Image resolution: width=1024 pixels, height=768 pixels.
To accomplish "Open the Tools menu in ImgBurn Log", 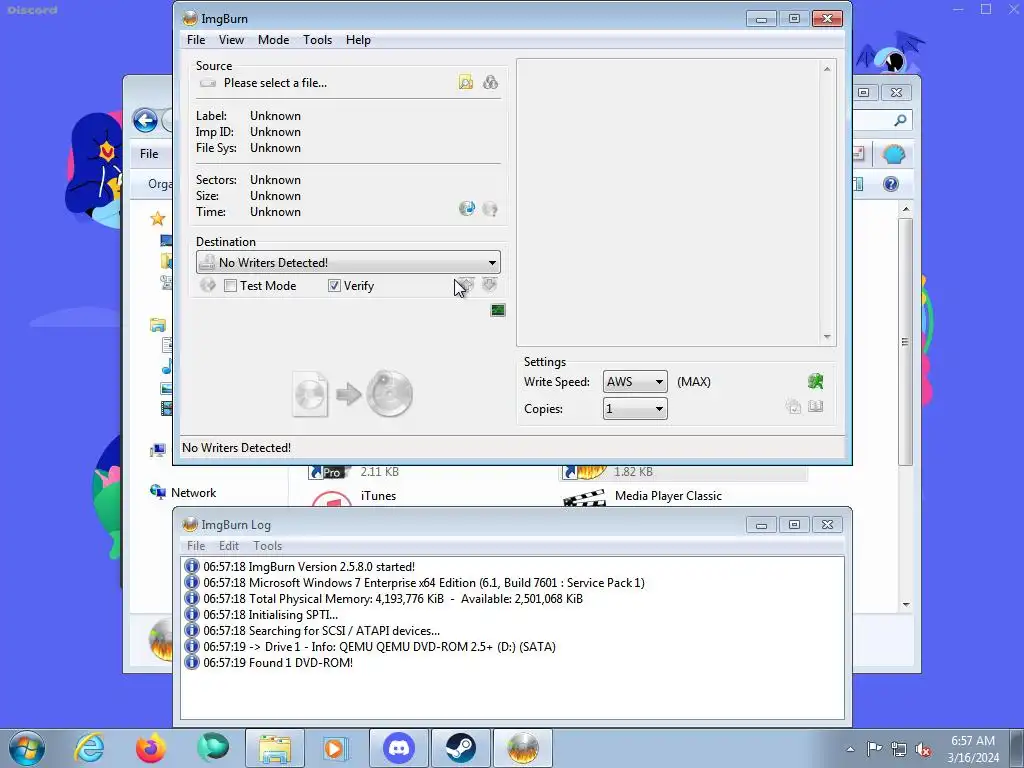I will [x=268, y=546].
